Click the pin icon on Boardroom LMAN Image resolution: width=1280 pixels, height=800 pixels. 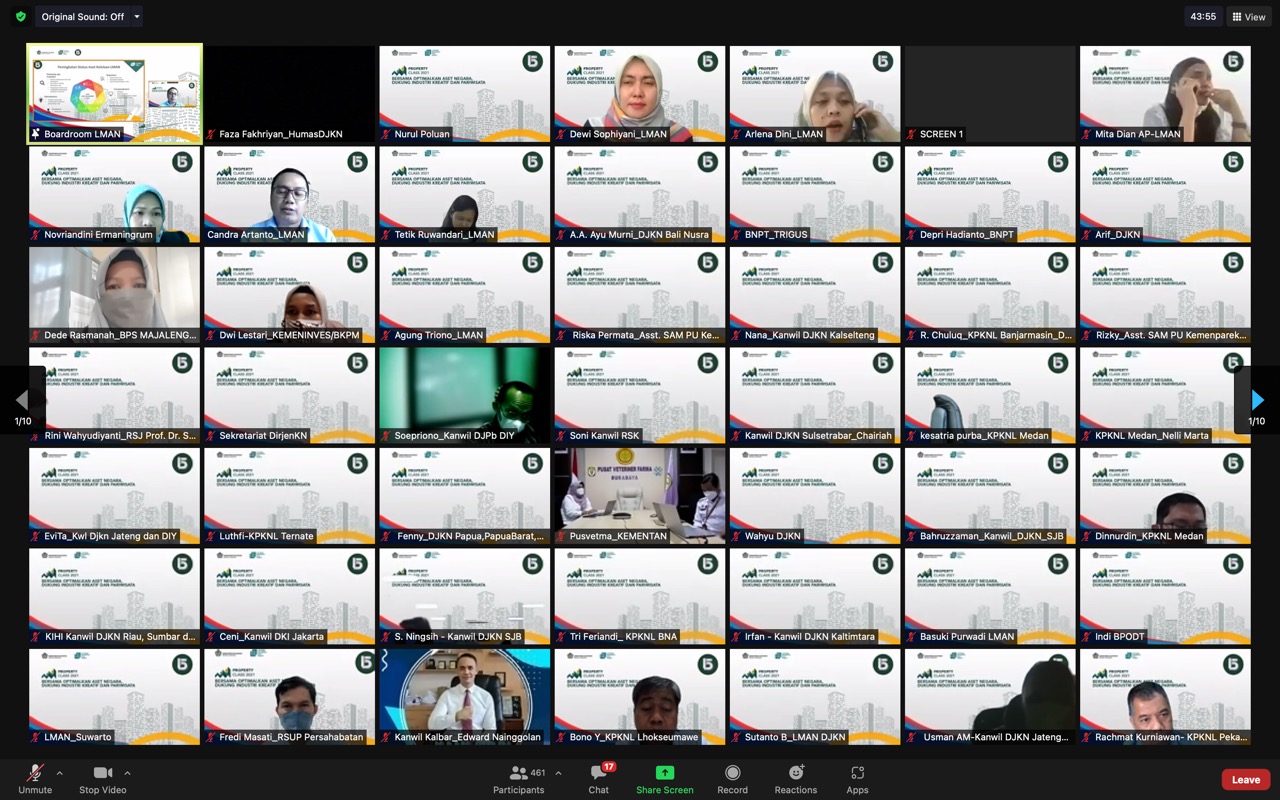[x=36, y=134]
